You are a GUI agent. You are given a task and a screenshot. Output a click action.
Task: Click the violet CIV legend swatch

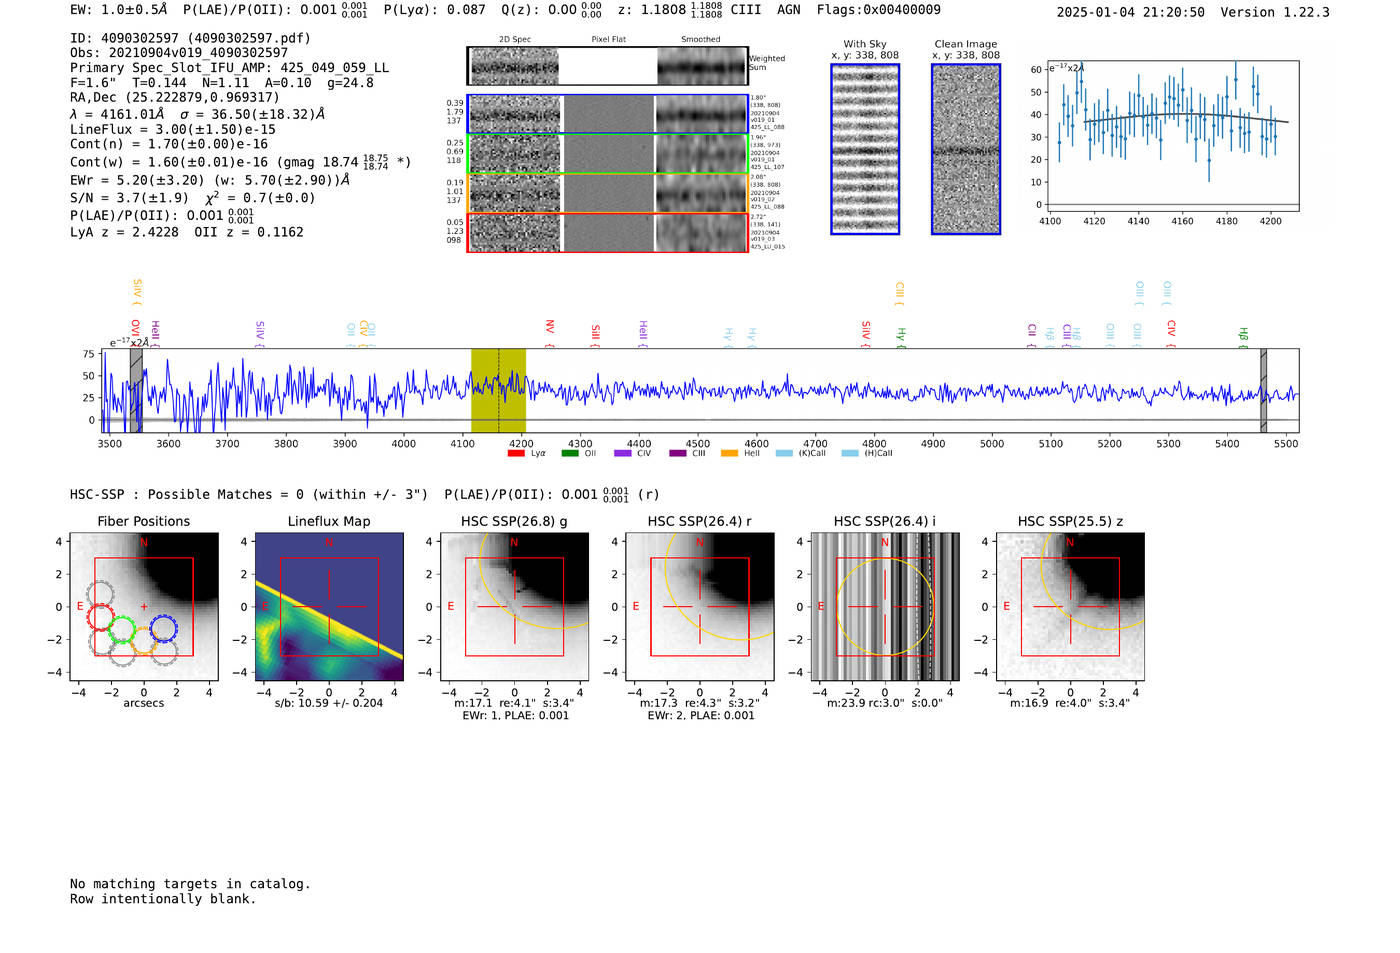pos(623,453)
